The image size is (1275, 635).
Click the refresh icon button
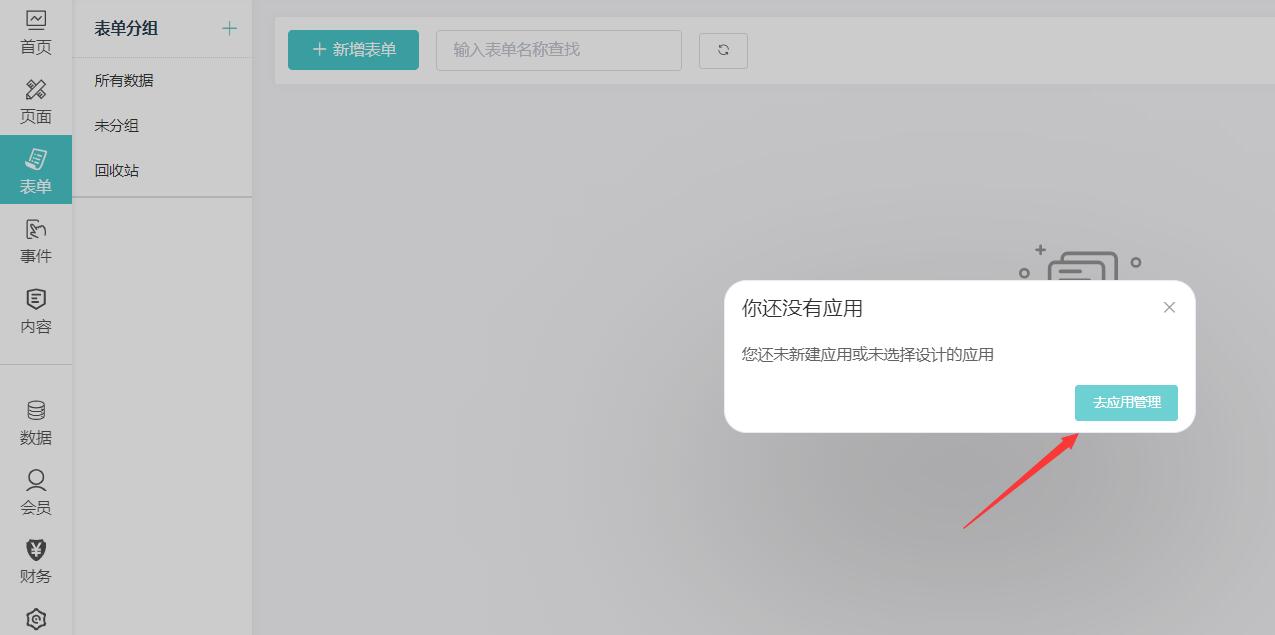pos(723,50)
